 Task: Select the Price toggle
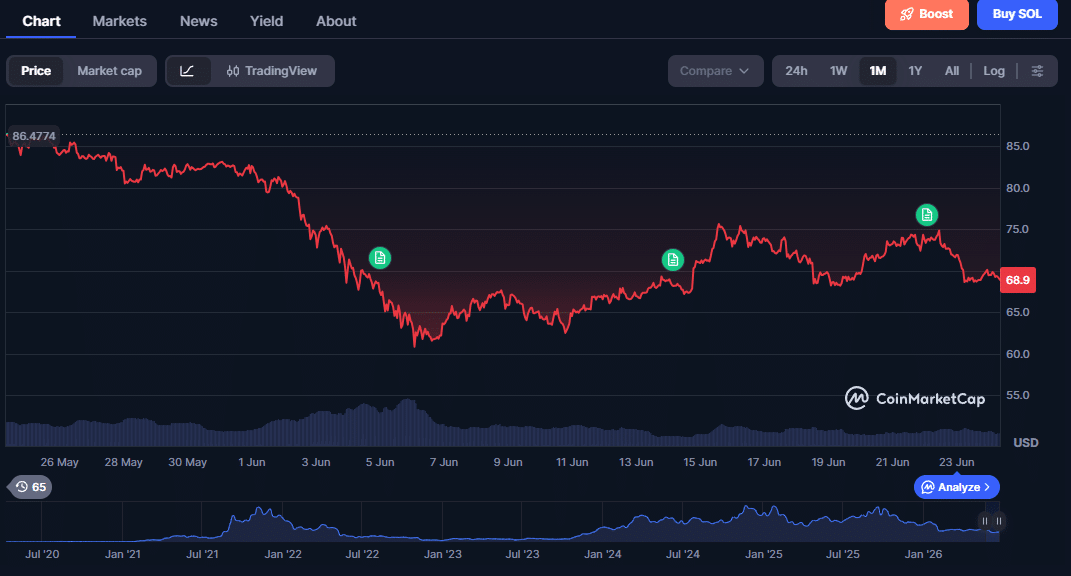(36, 71)
